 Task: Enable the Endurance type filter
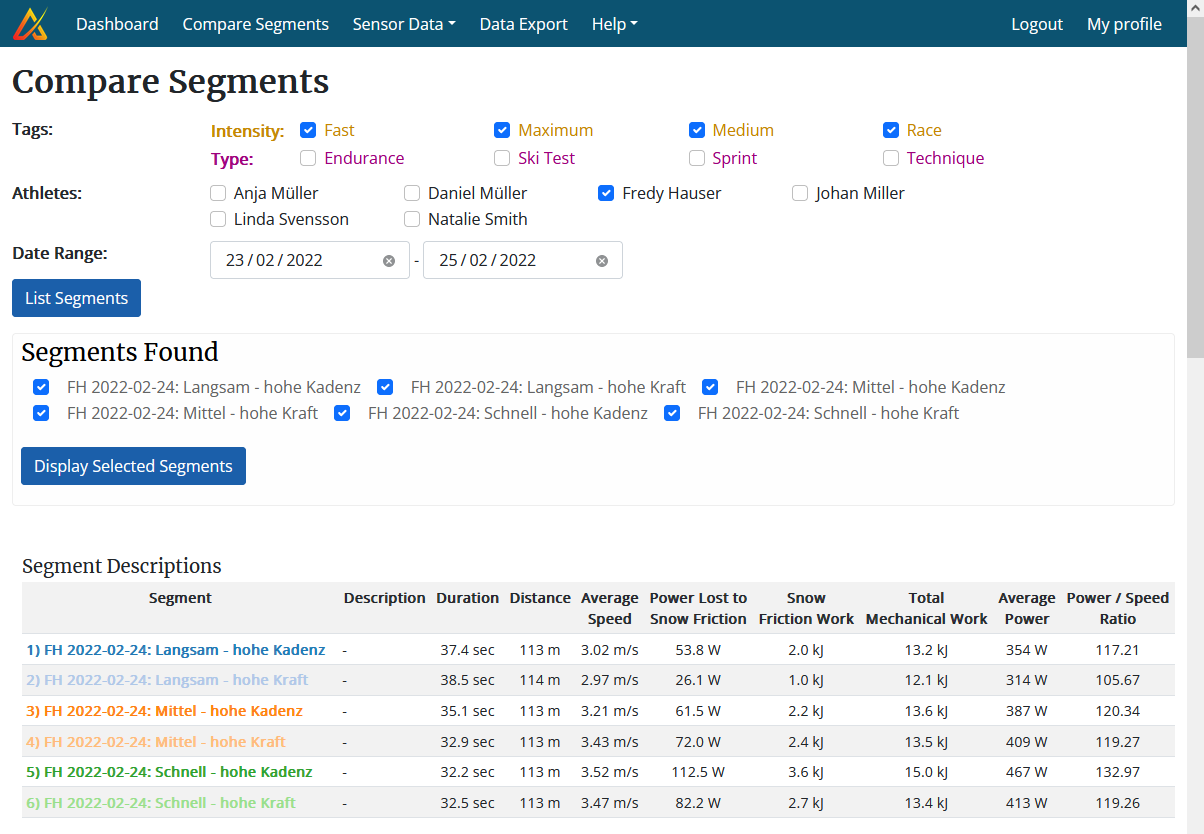click(x=307, y=157)
